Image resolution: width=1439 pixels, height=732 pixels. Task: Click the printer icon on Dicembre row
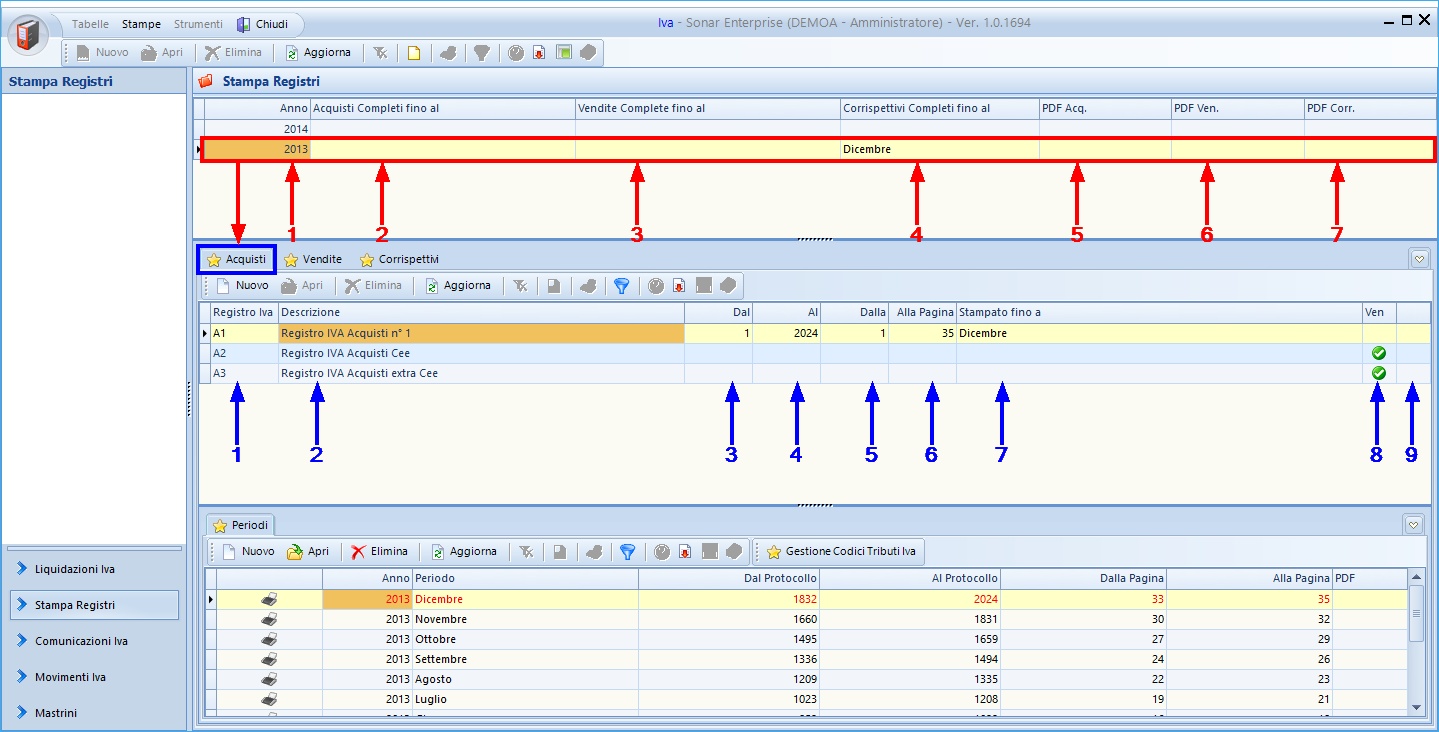pos(269,599)
